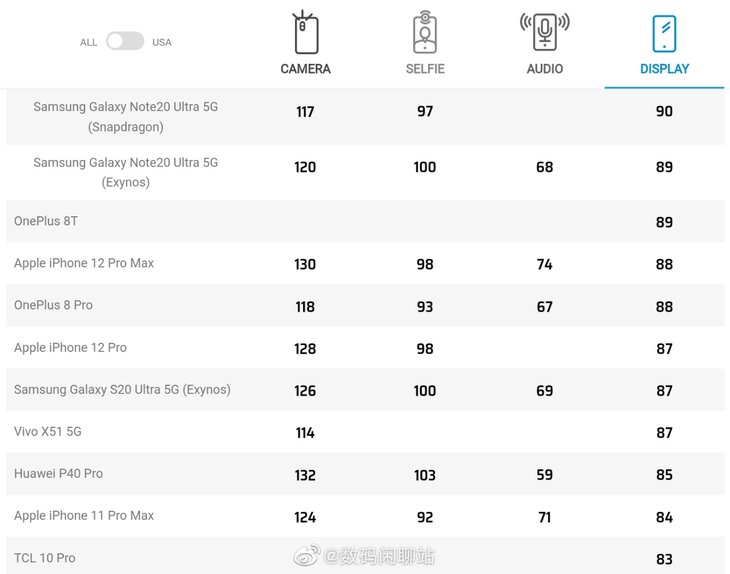
Task: Open the OnePlus 8T entry
Action: click(x=46, y=221)
